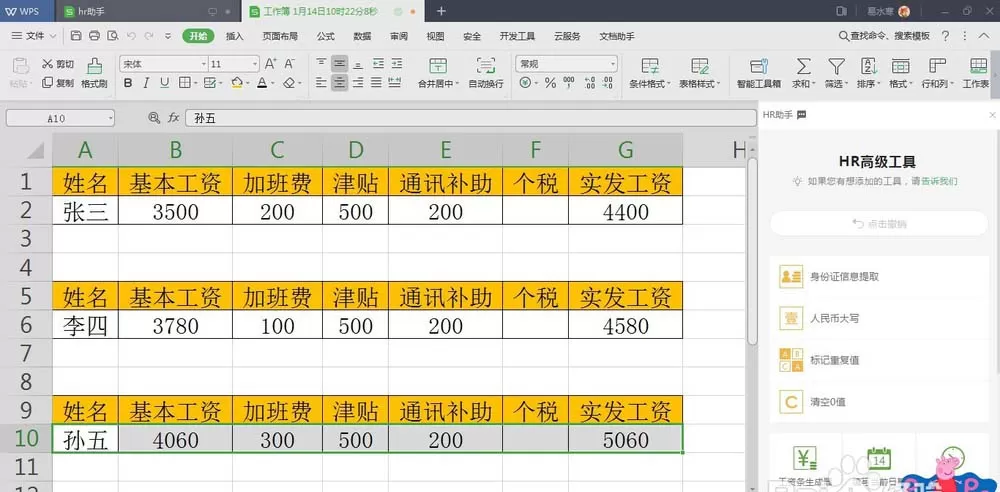Switch to the 插入 ribbon tab
This screenshot has height=492, width=1000.
click(235, 36)
